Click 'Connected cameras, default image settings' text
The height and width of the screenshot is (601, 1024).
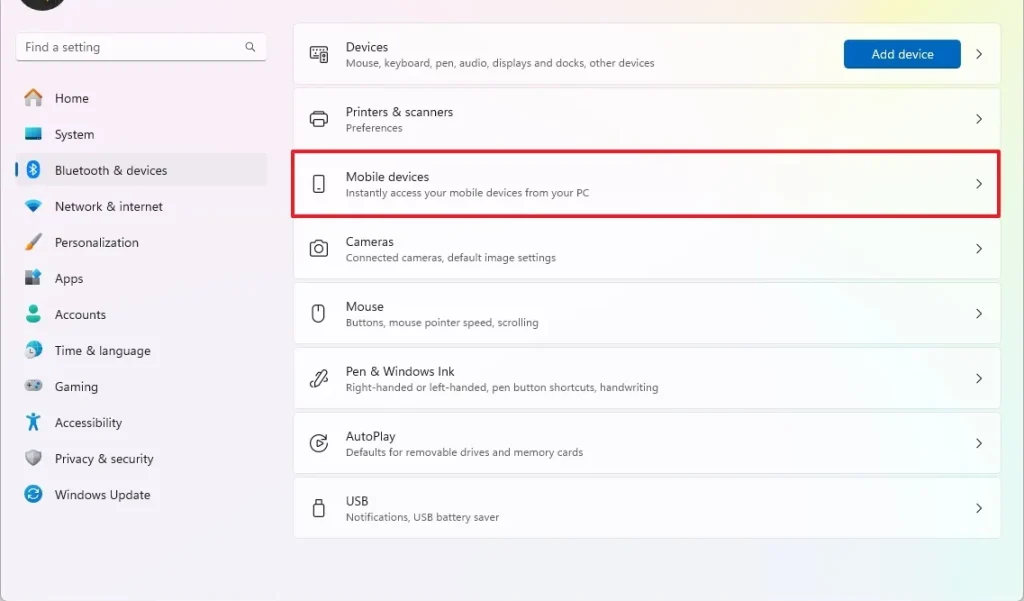451,257
